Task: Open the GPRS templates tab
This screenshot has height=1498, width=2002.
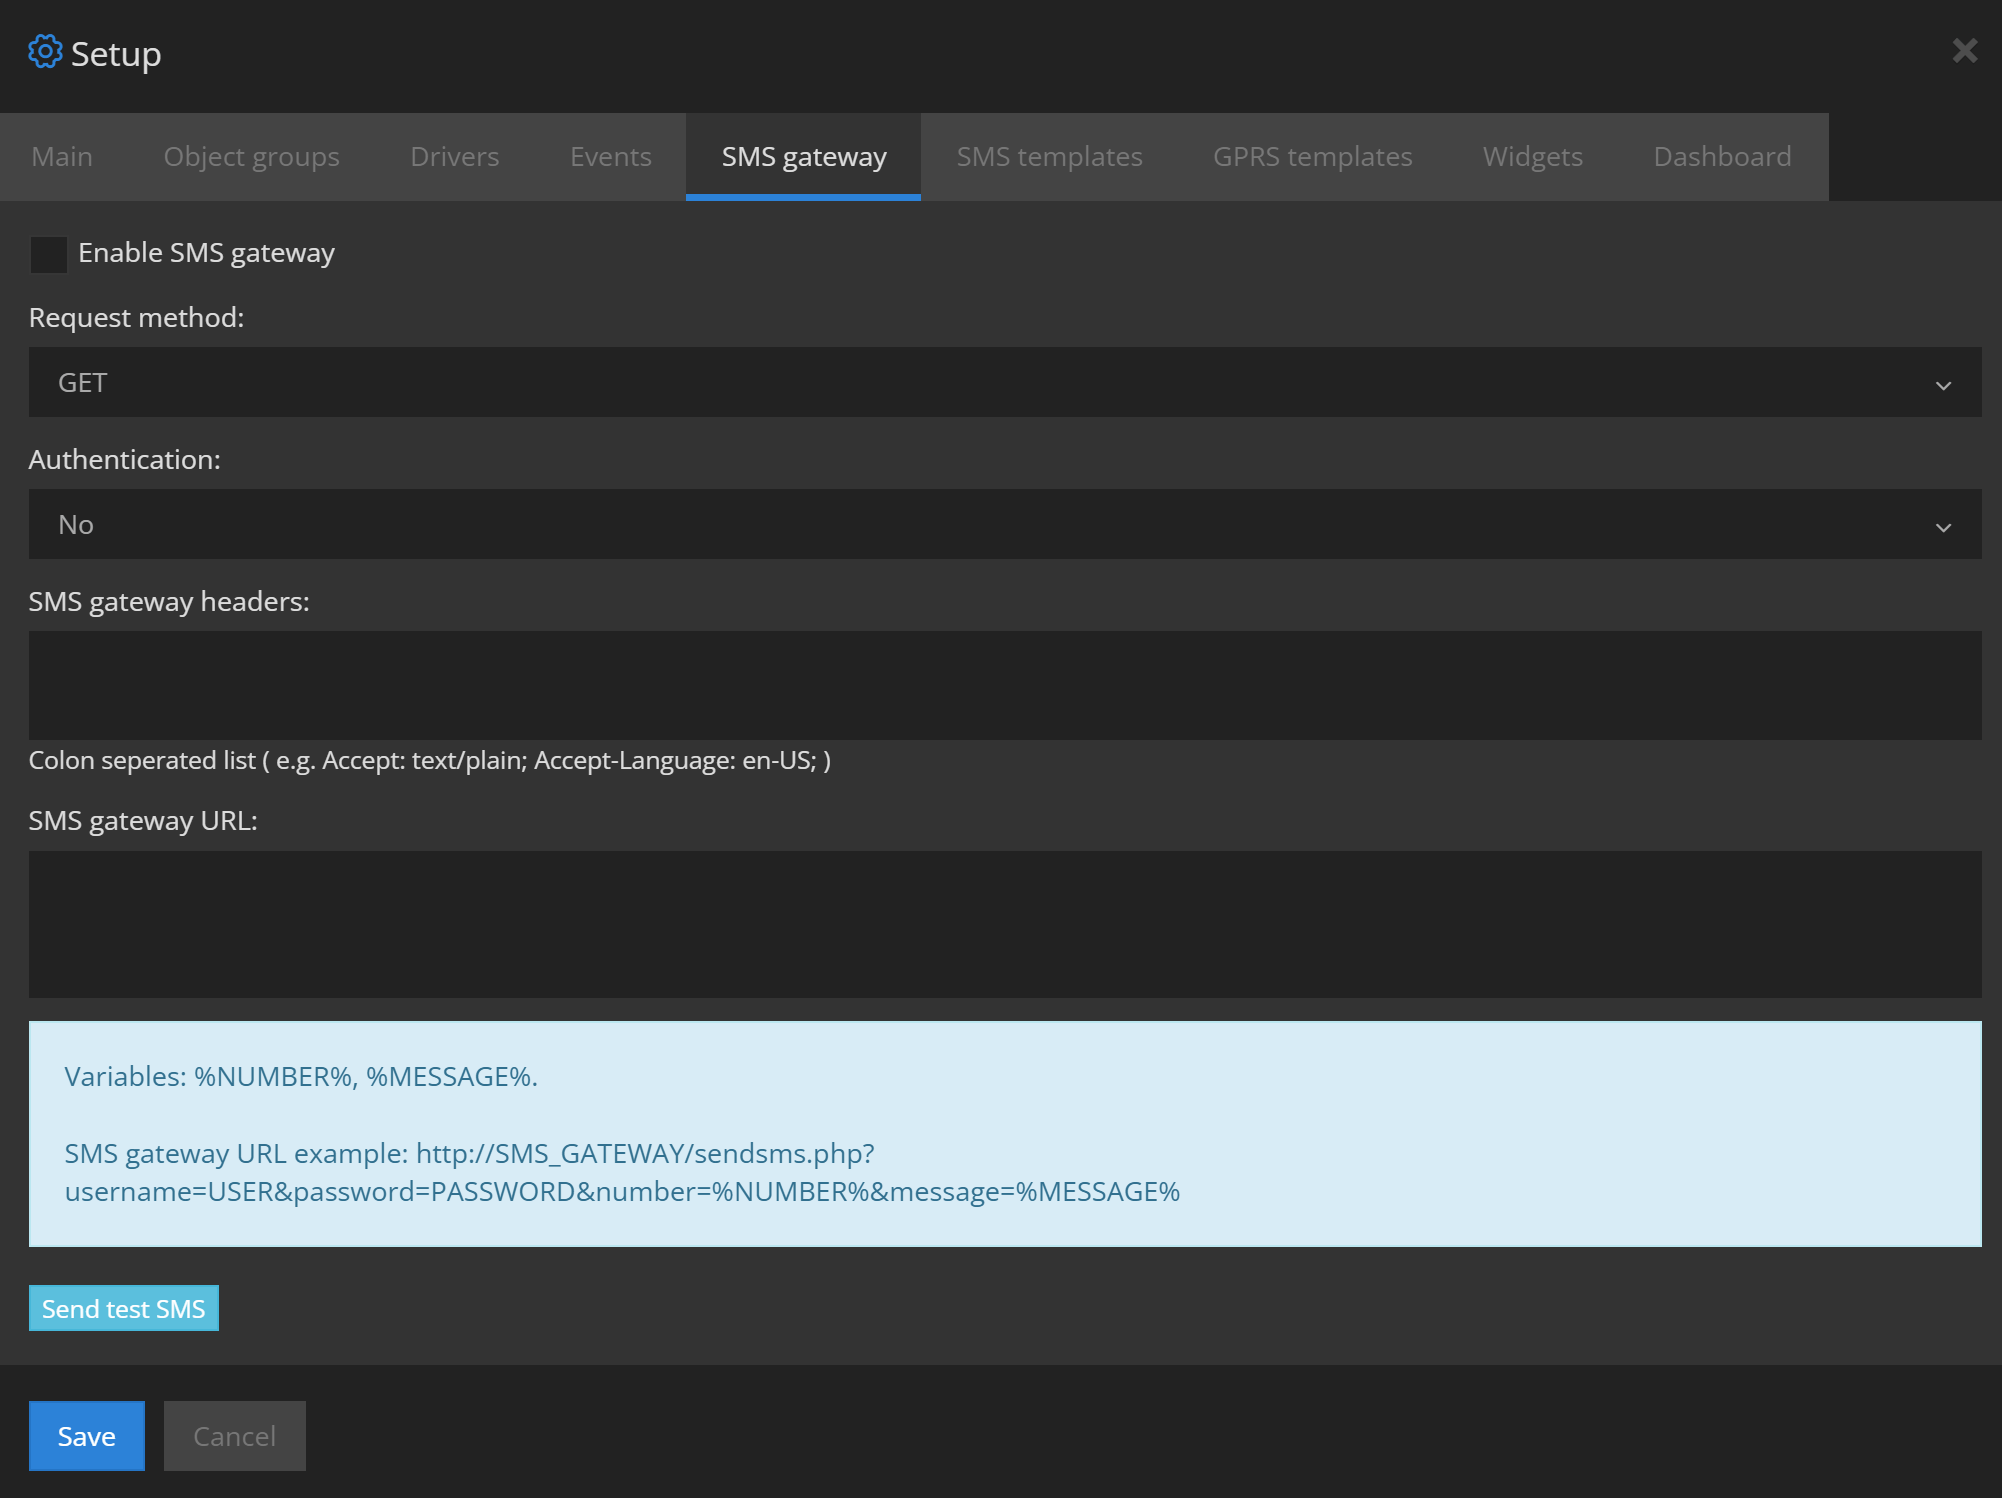Action: [x=1312, y=157]
